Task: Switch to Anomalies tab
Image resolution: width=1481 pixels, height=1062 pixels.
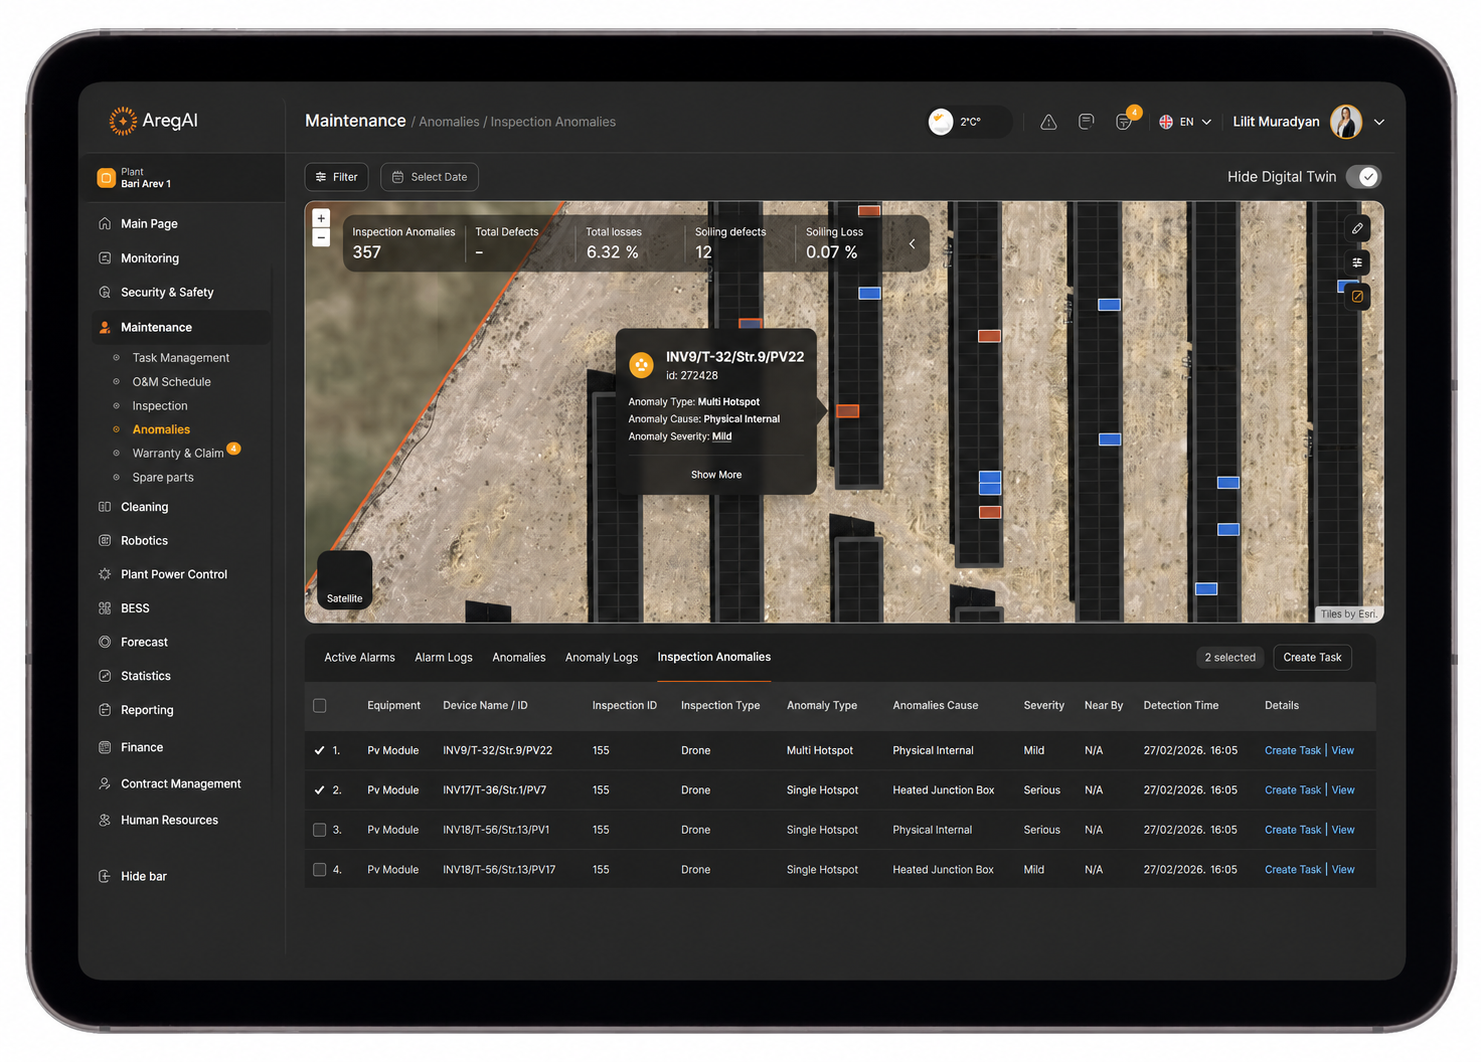Action: 519,658
